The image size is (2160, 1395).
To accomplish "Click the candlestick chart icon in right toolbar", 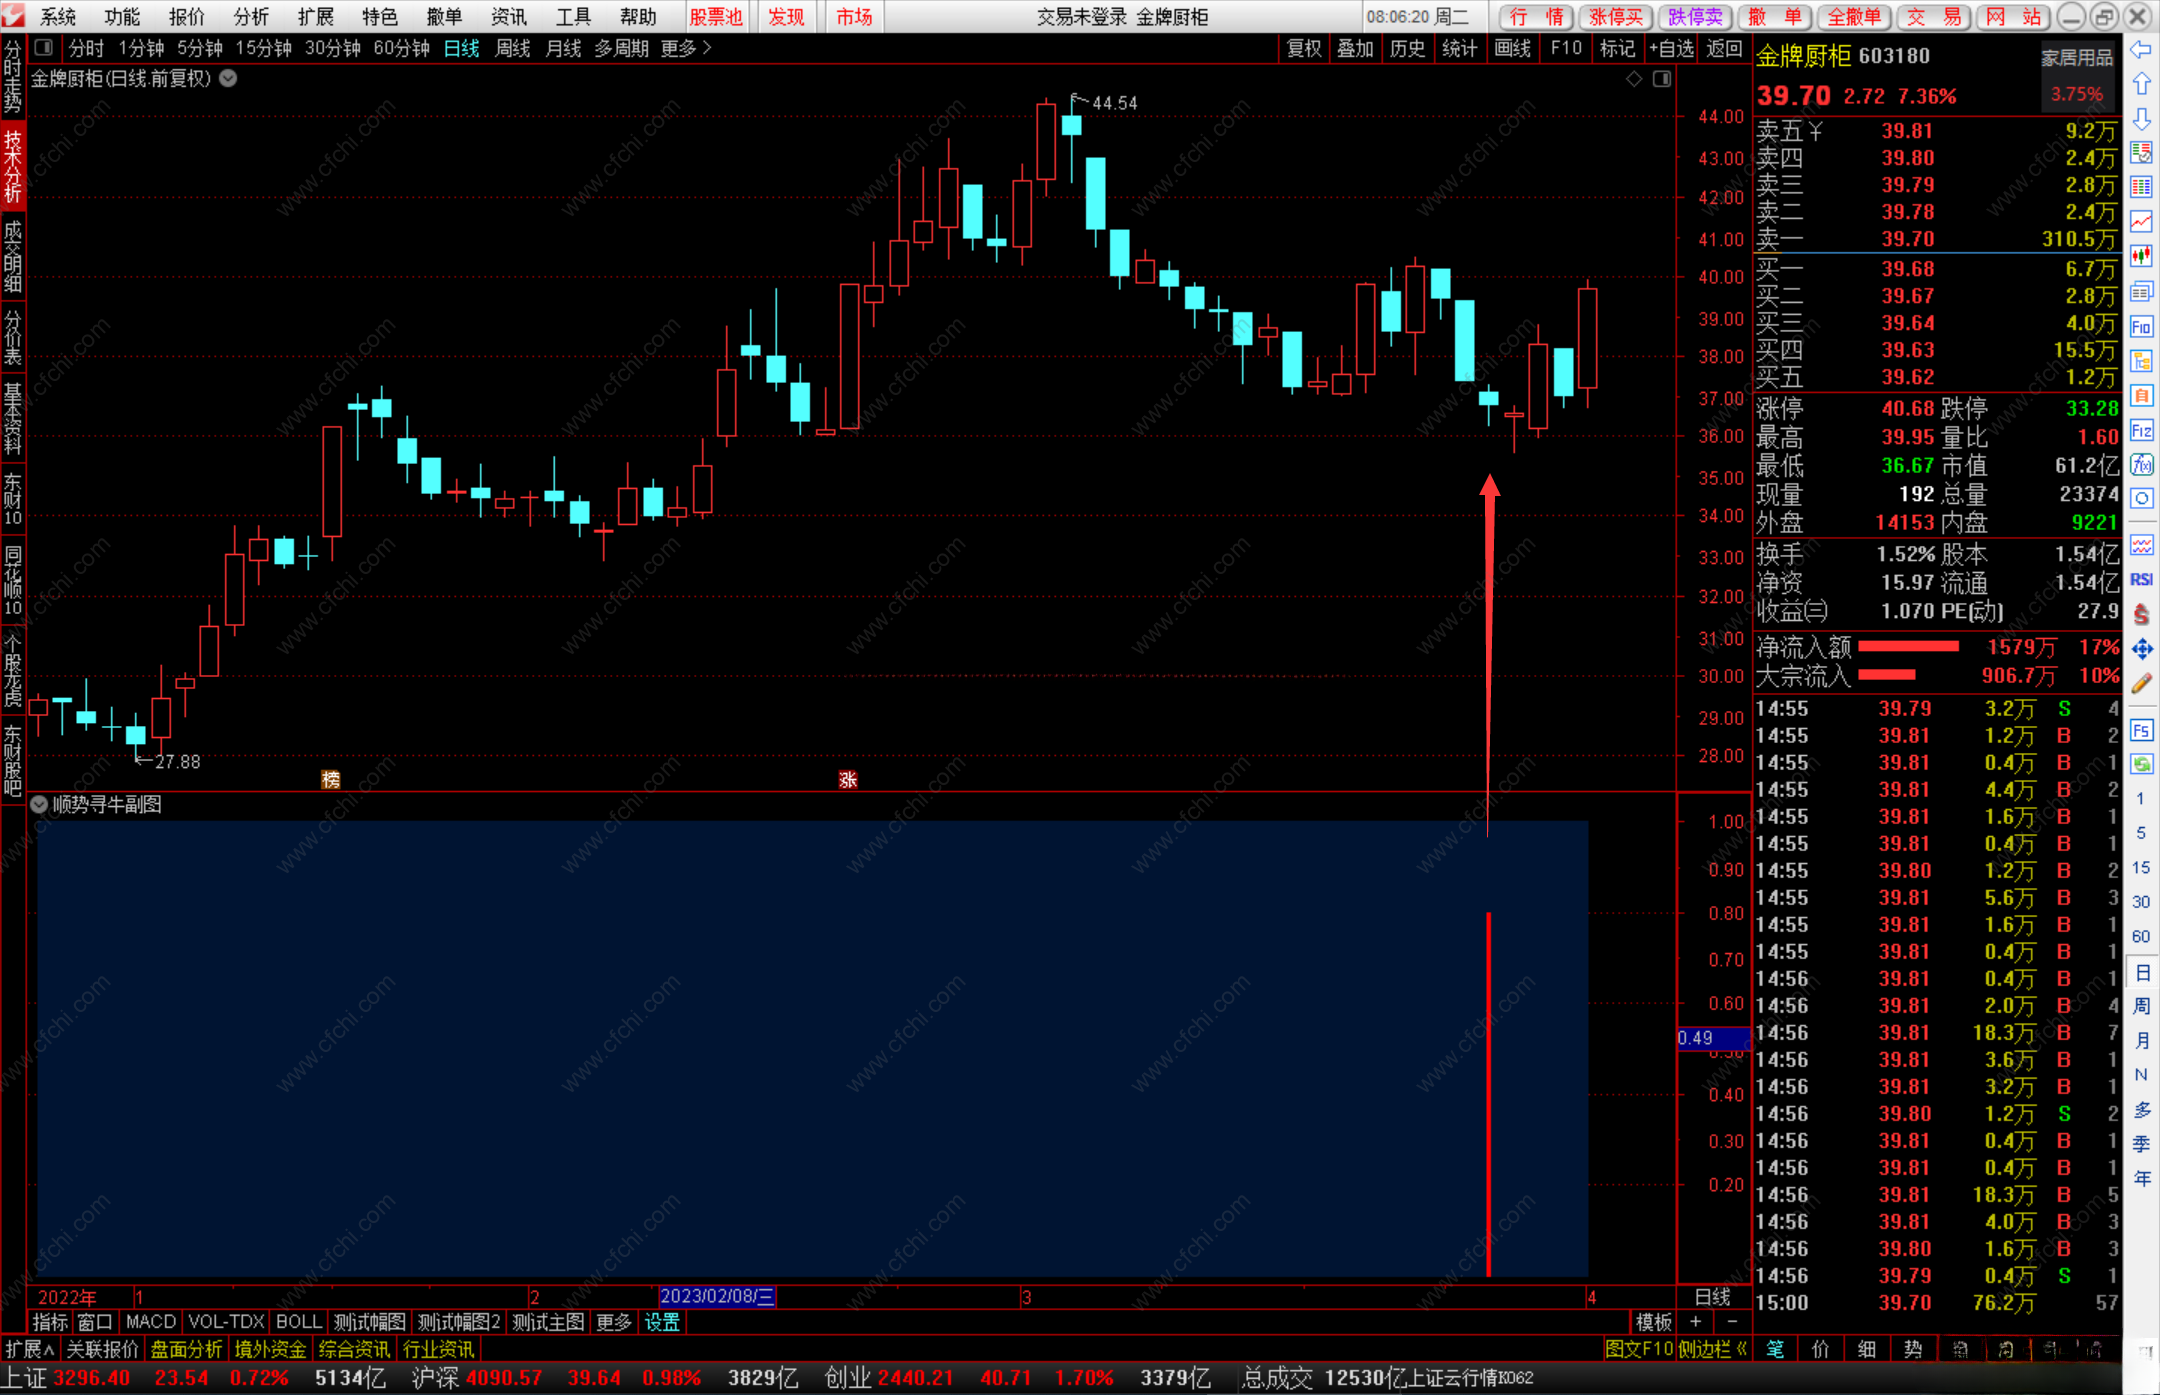I will [2141, 256].
